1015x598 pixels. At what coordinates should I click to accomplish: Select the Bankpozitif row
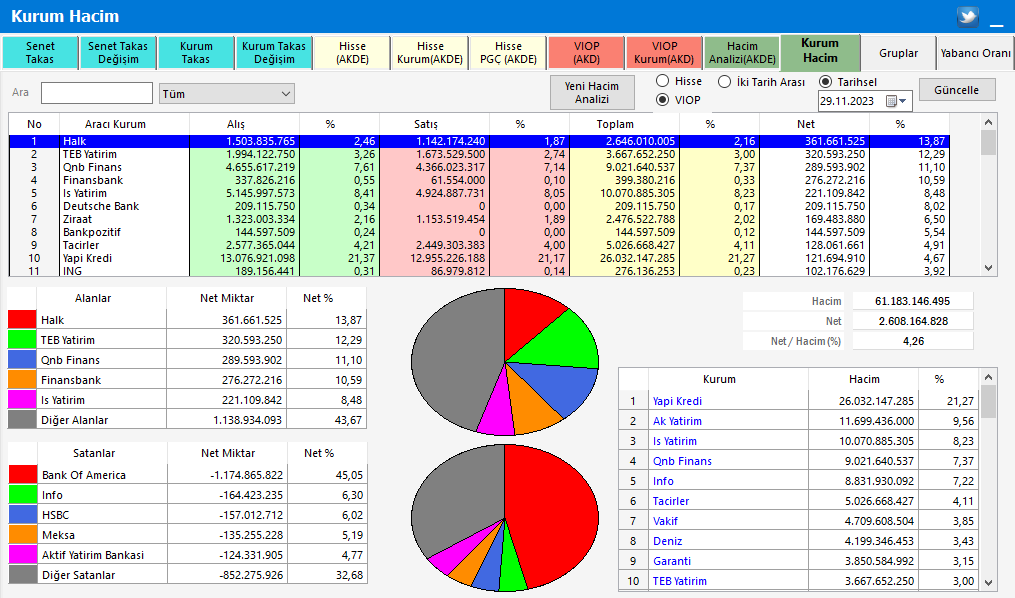pos(479,232)
